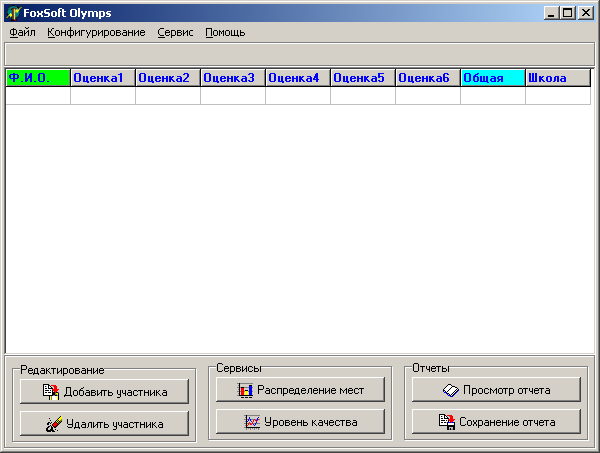Click the Оценка4 column header
Screen dimensions: 600x453
coord(298,78)
